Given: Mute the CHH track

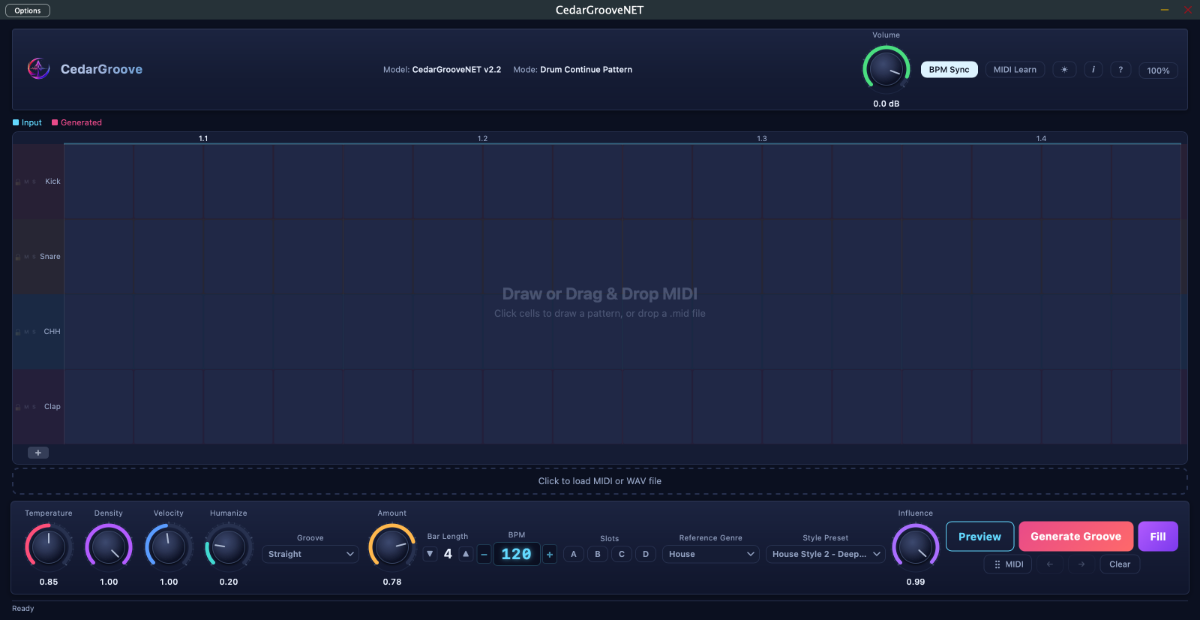Looking at the screenshot, I should coord(26,332).
